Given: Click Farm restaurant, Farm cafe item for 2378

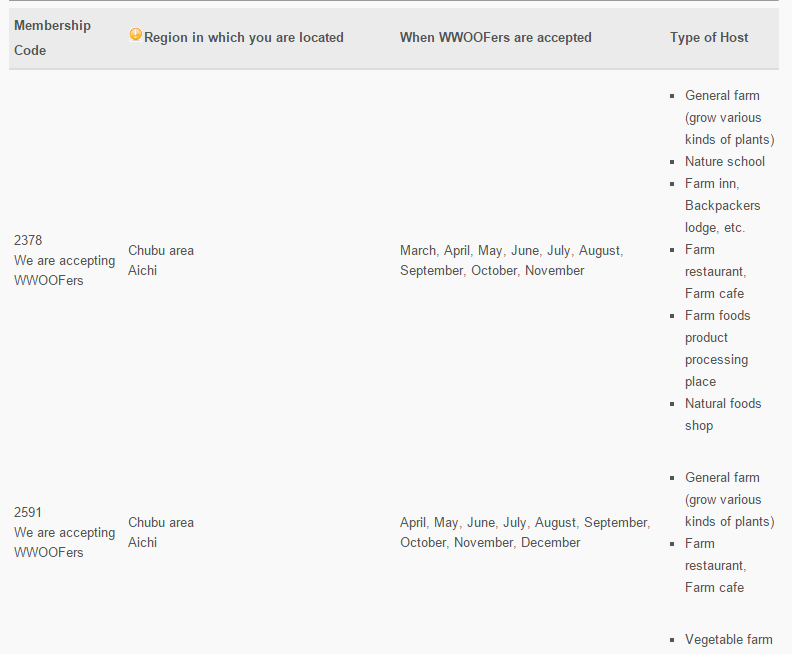Looking at the screenshot, I should coord(716,272).
